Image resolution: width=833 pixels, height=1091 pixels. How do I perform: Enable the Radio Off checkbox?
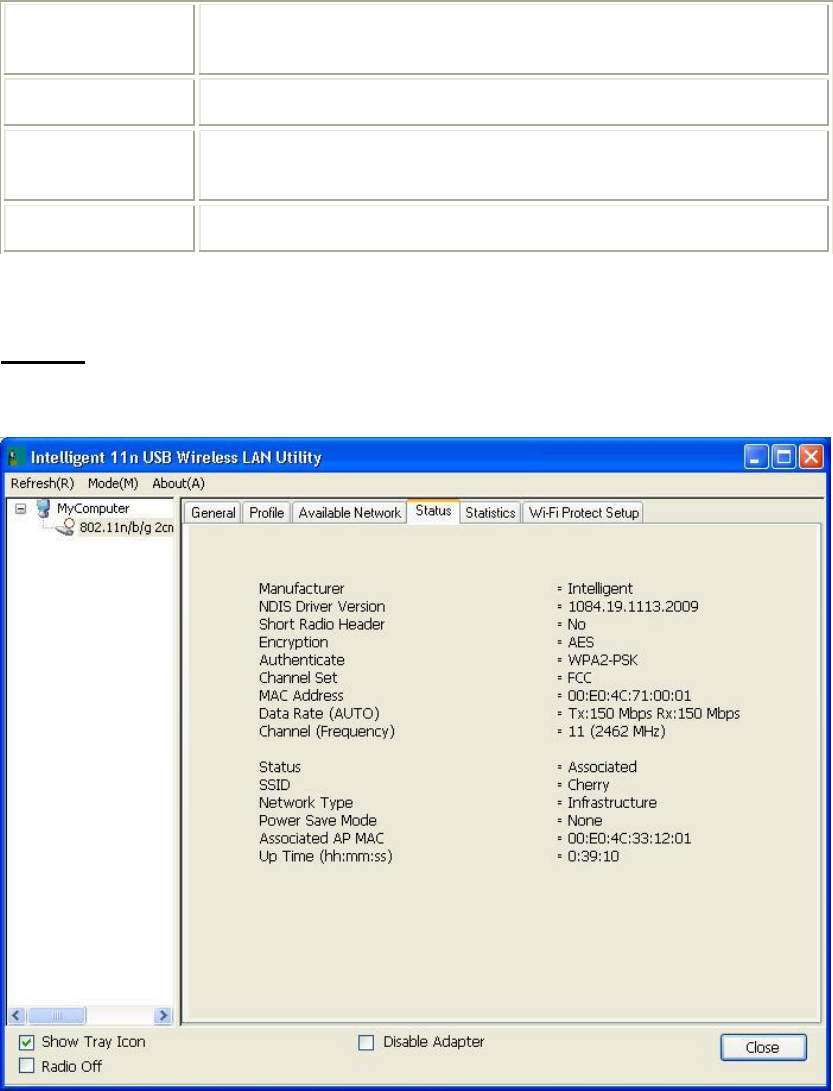click(x=26, y=1066)
